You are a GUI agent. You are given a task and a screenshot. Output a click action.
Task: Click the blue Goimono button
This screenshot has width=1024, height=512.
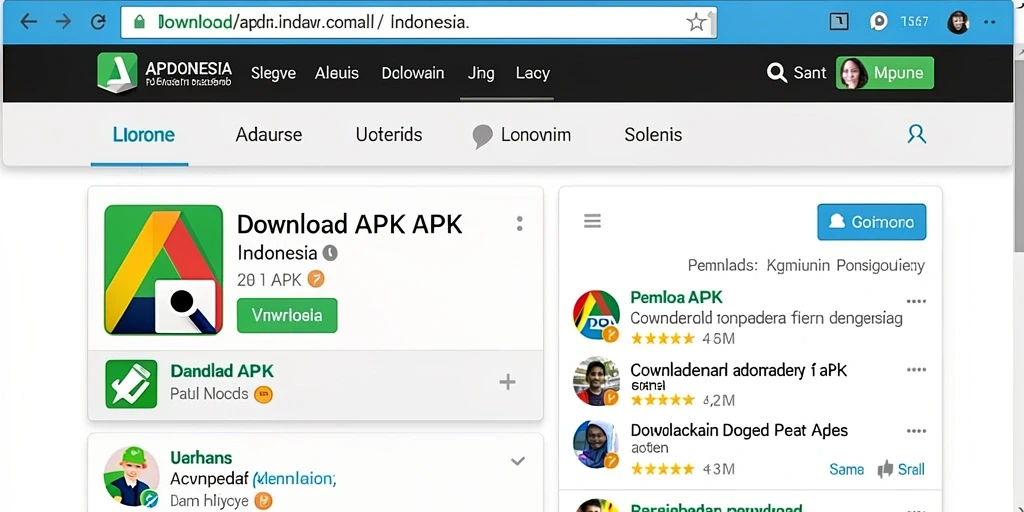tap(871, 222)
